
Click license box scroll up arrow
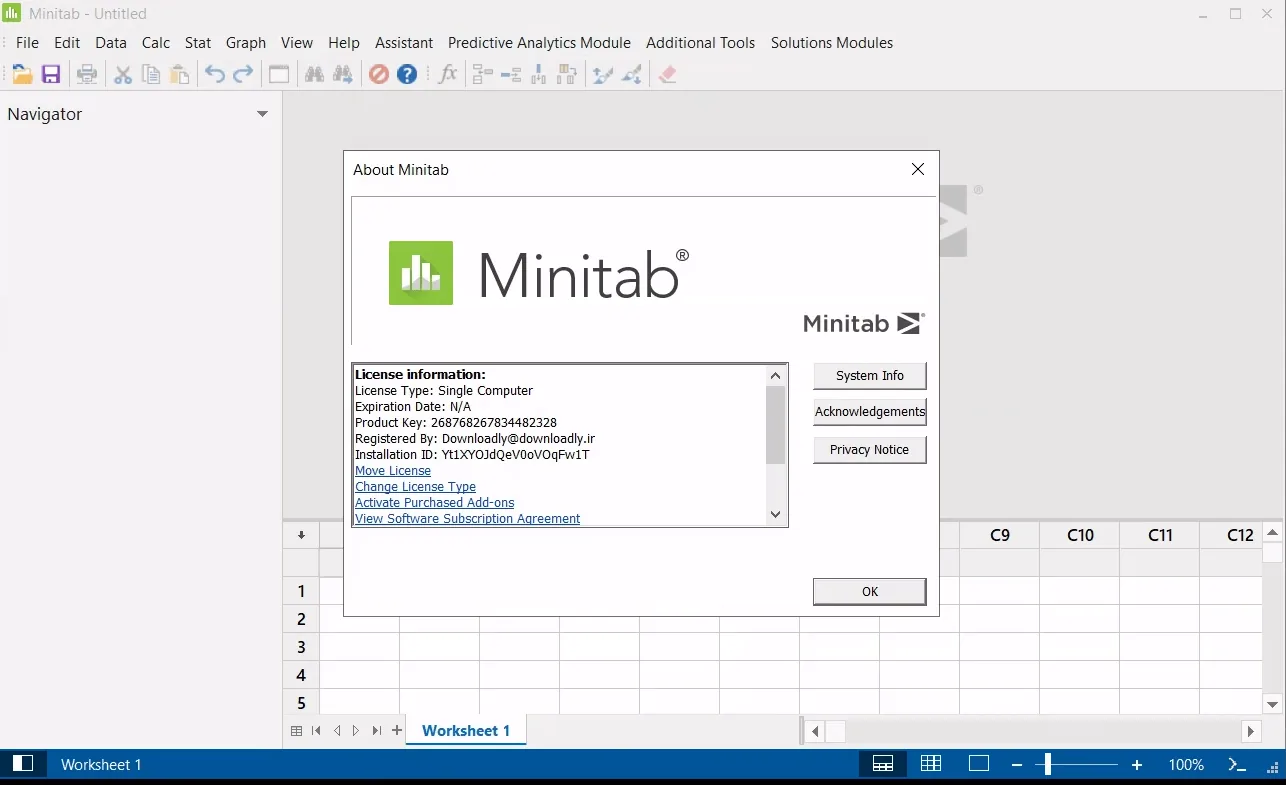pyautogui.click(x=776, y=376)
